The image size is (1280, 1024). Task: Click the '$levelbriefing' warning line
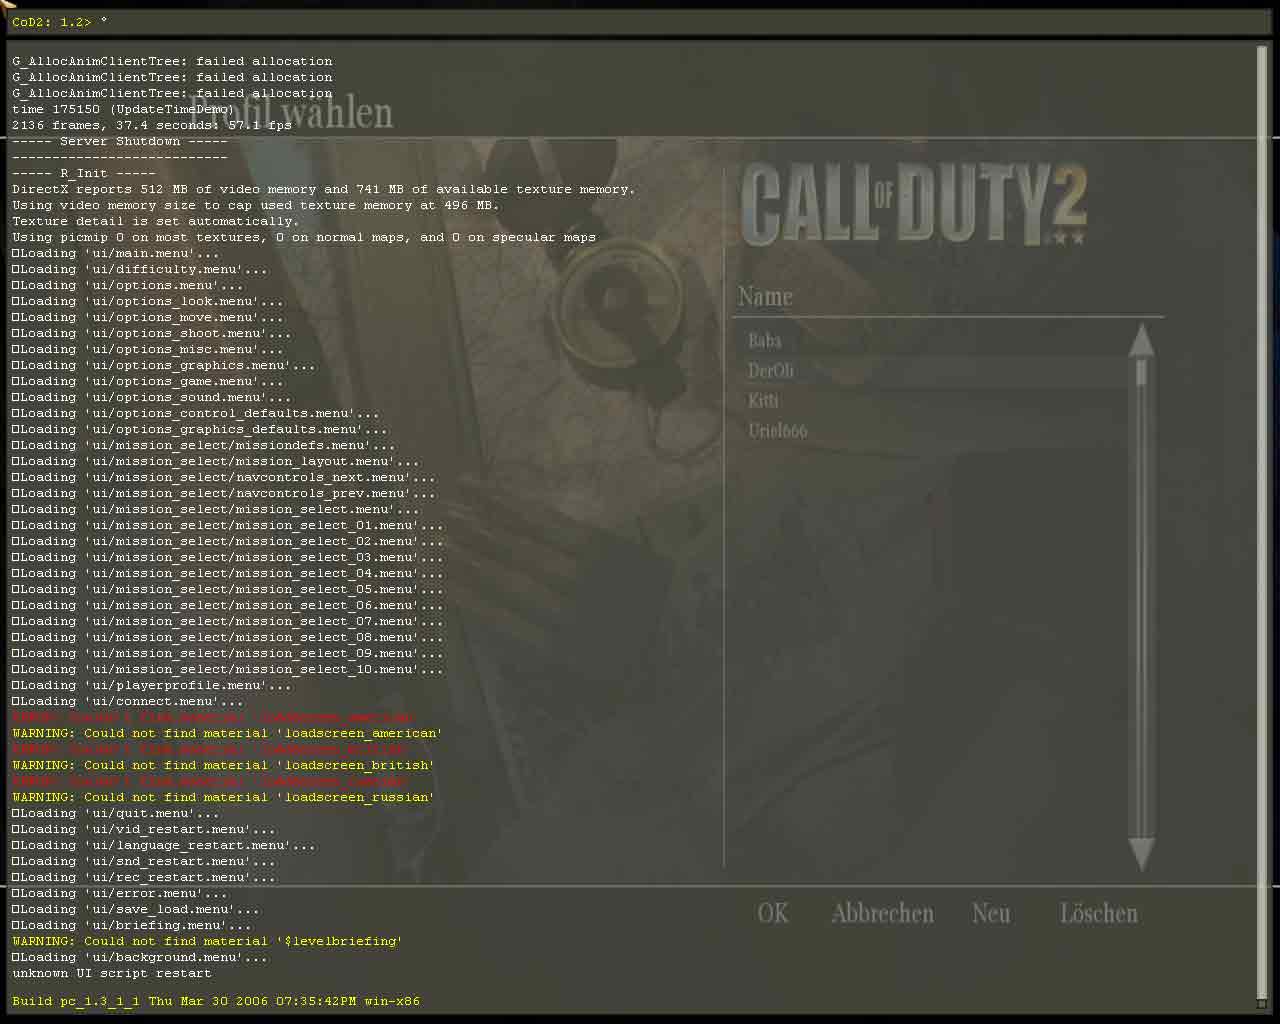(x=207, y=941)
